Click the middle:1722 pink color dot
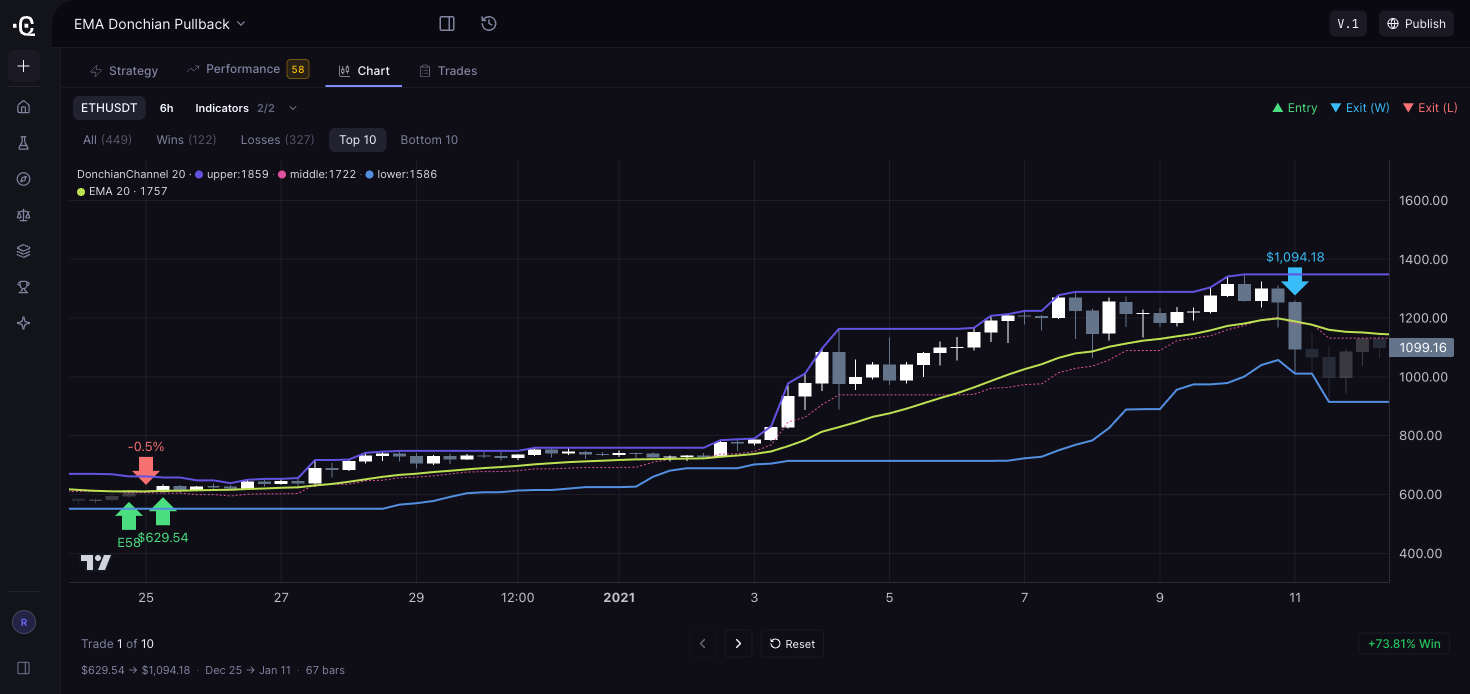The width and height of the screenshot is (1470, 694). (282, 174)
